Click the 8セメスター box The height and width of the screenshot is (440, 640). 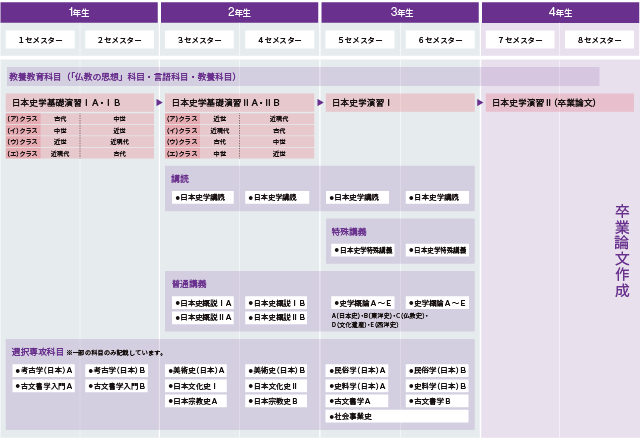click(599, 40)
